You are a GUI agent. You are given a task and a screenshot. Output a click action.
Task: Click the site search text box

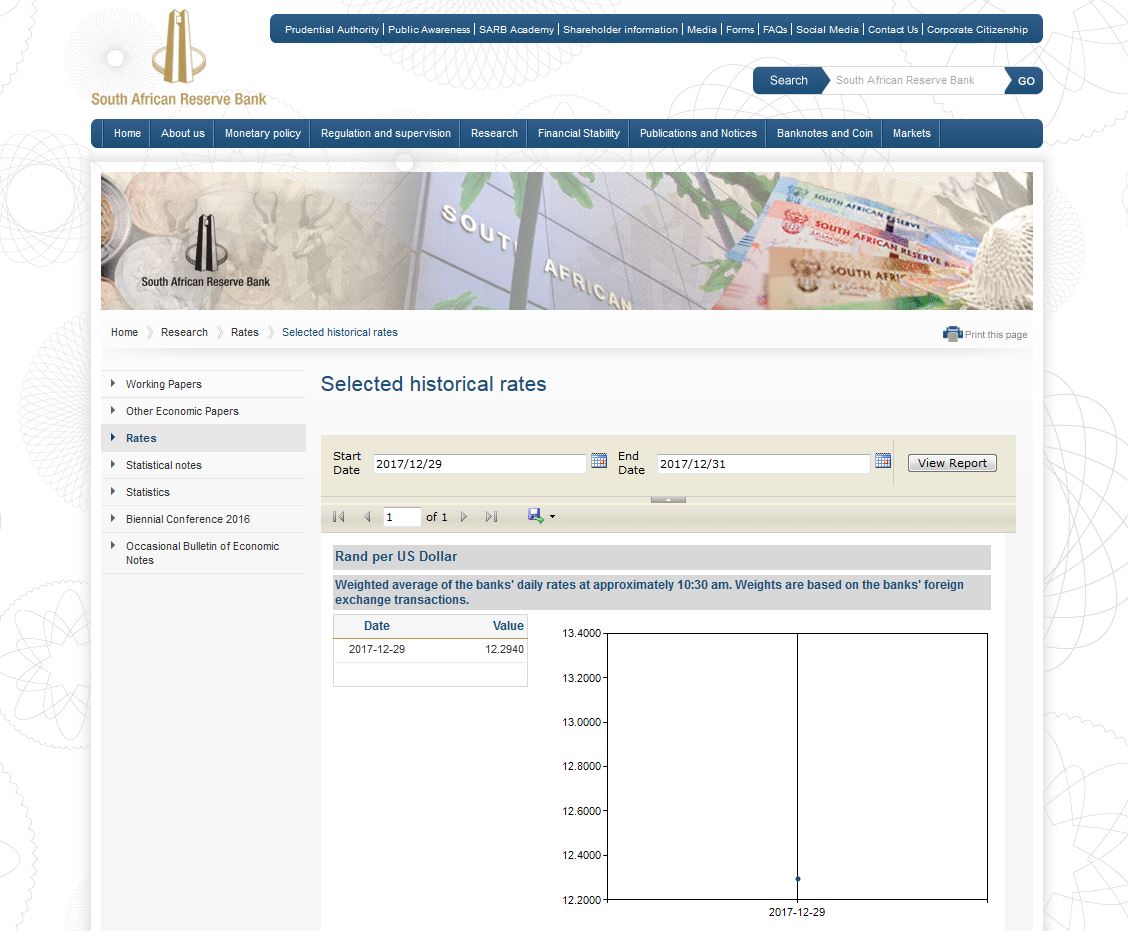914,81
